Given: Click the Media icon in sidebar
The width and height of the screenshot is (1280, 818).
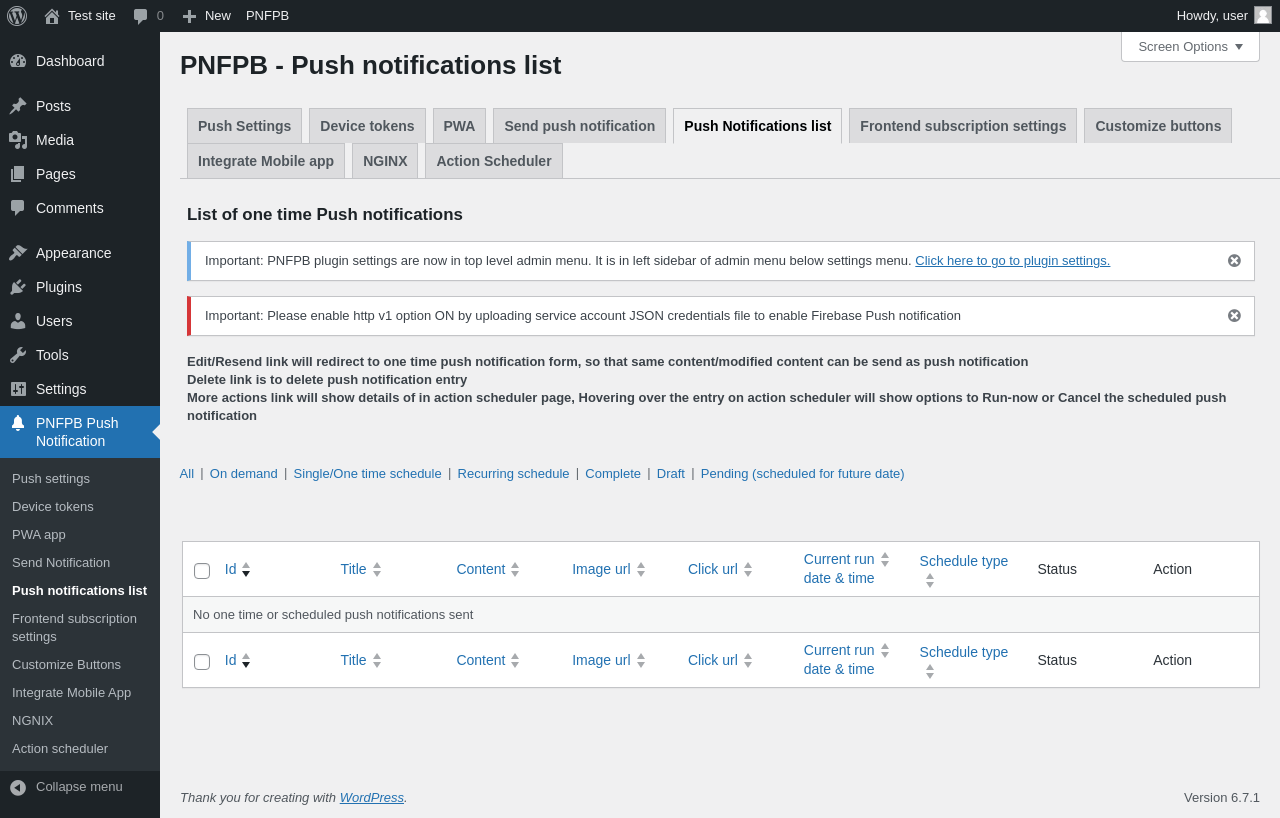Looking at the screenshot, I should coord(18,140).
